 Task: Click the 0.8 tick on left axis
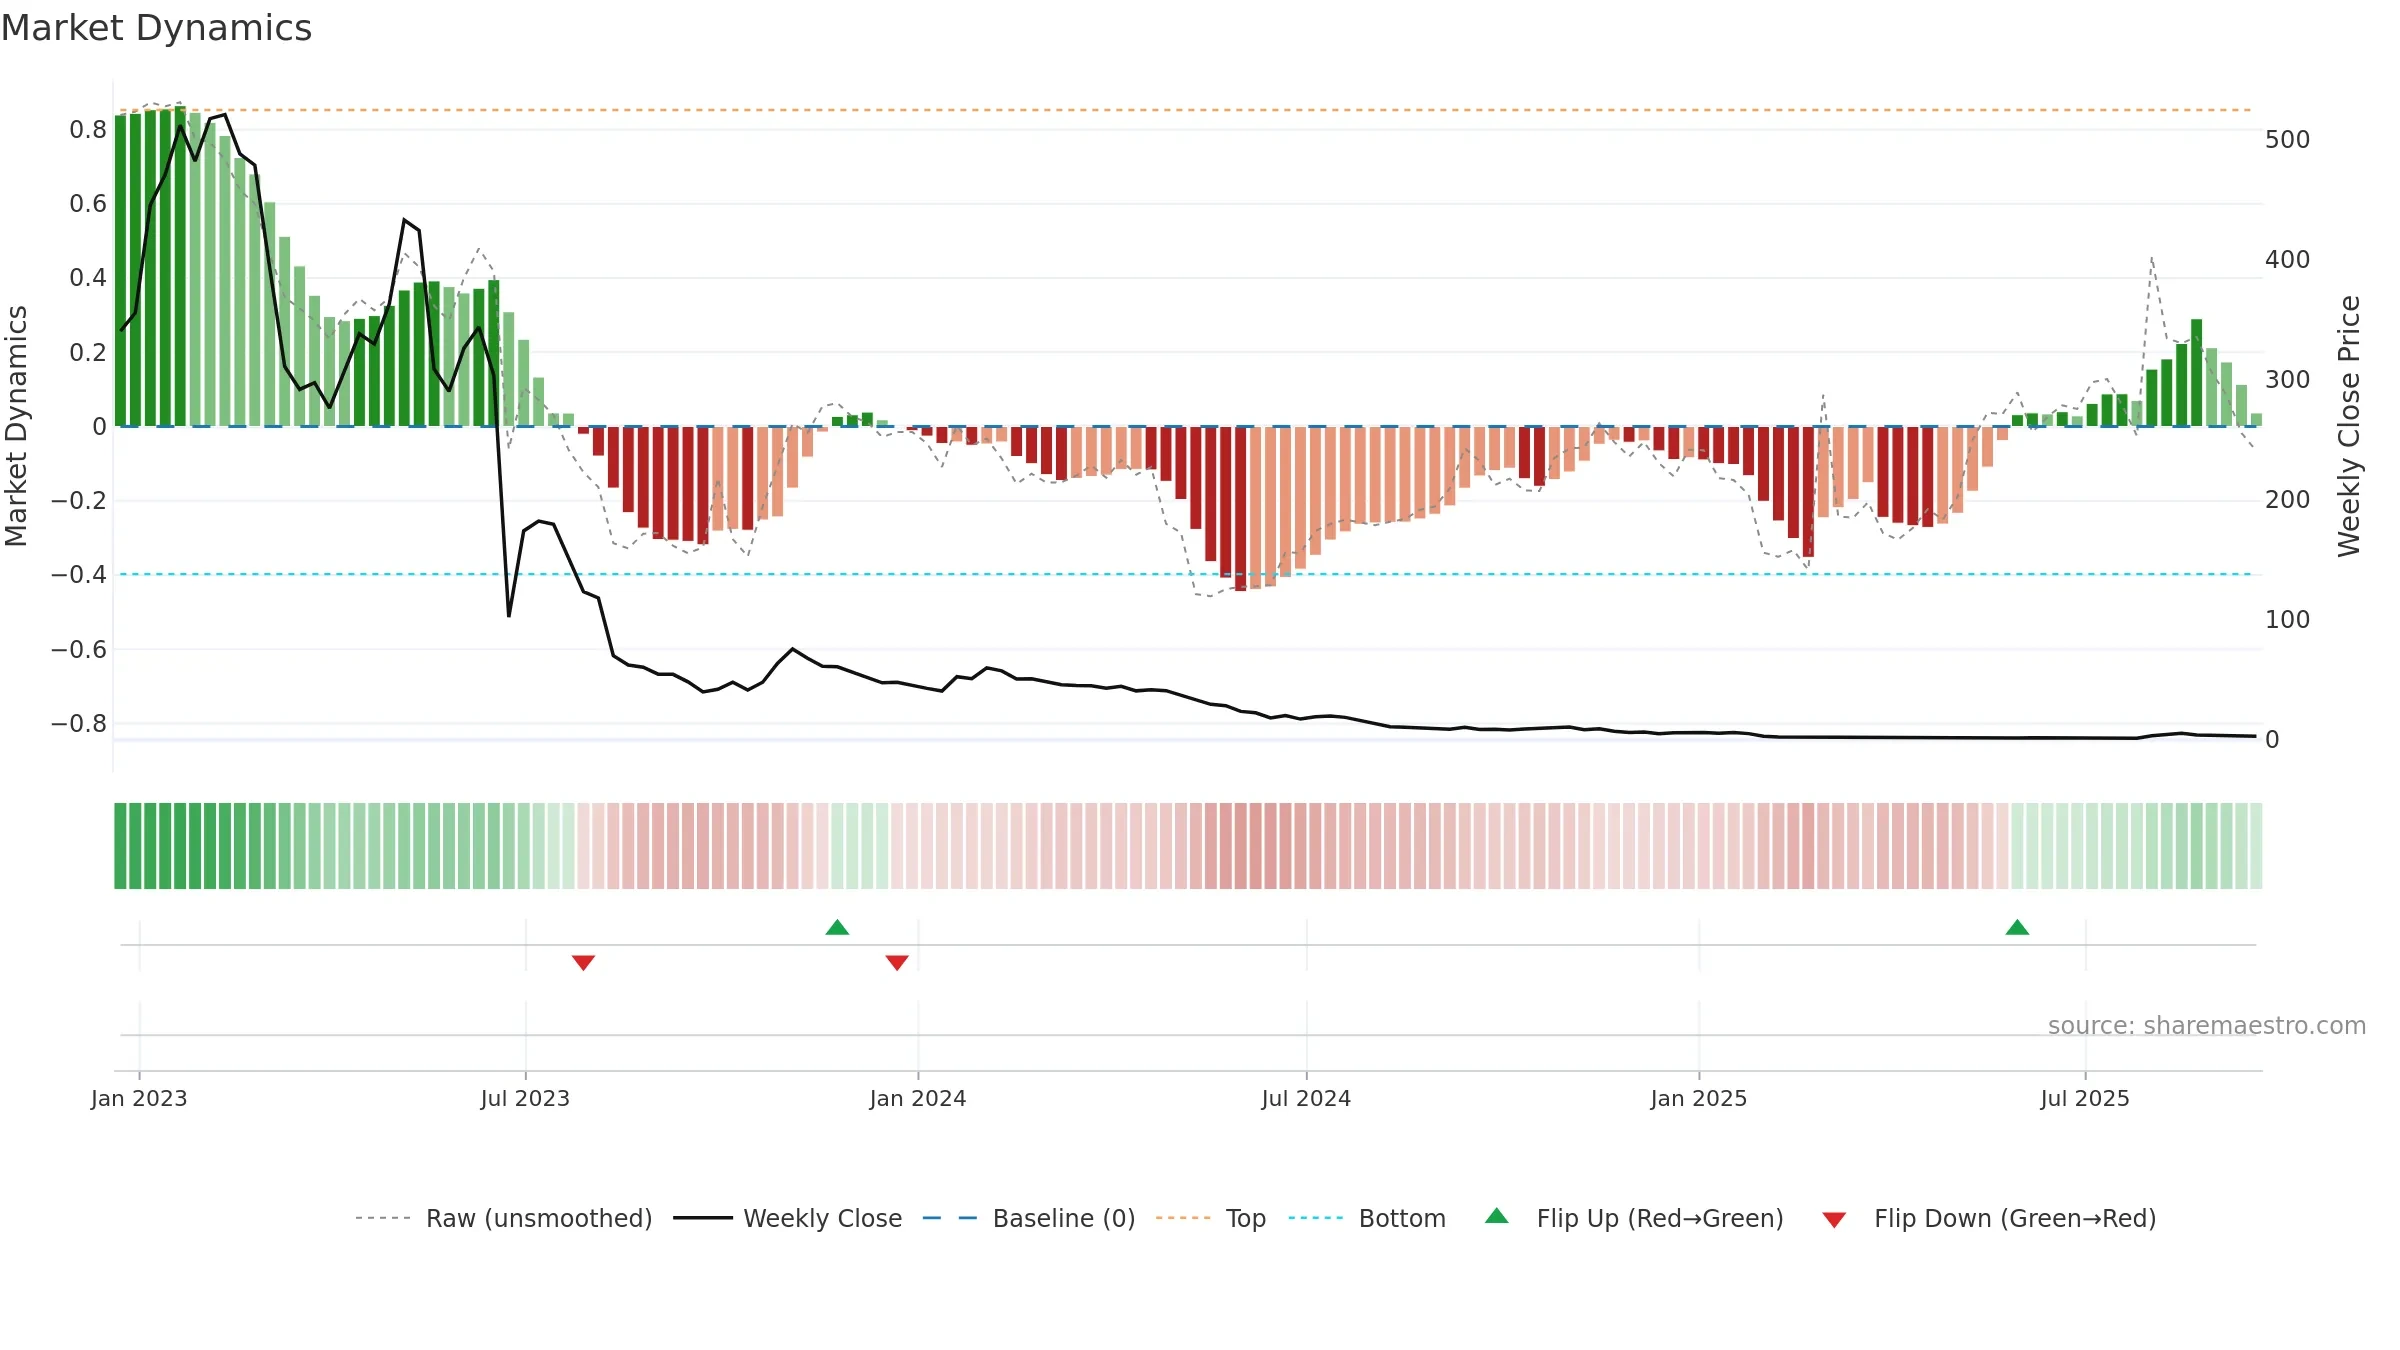[x=88, y=129]
